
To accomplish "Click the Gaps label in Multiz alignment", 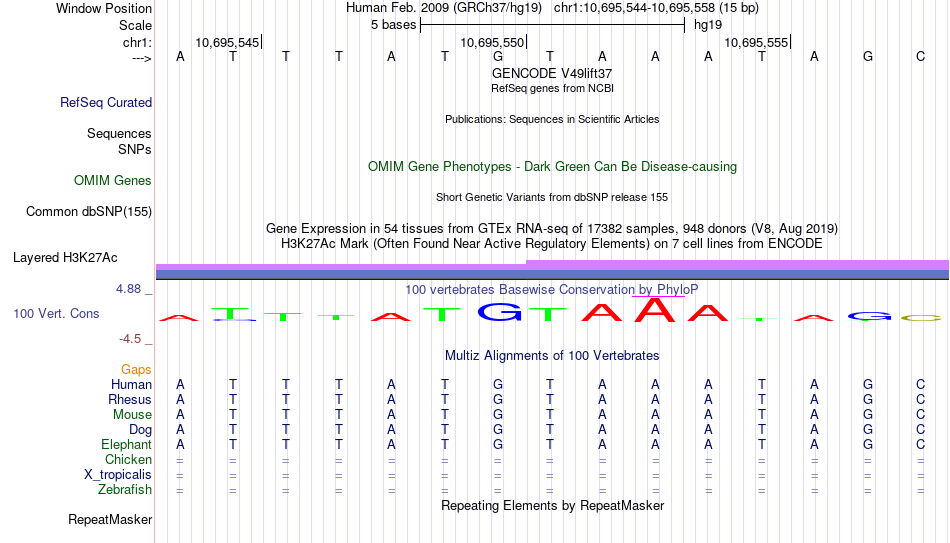I will point(136,370).
